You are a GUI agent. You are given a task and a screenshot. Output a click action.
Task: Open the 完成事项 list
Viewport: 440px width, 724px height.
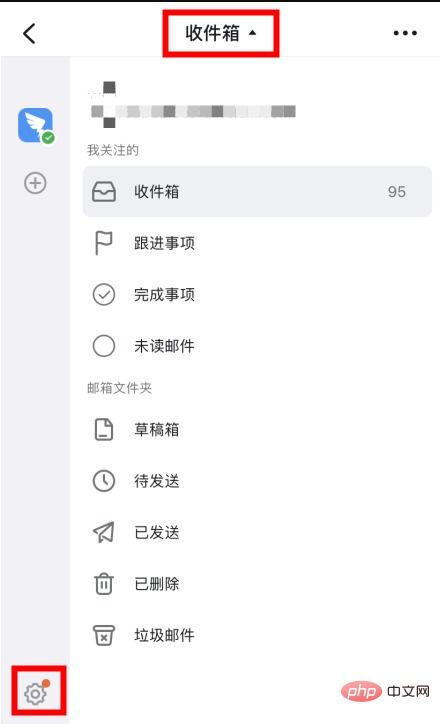257,295
